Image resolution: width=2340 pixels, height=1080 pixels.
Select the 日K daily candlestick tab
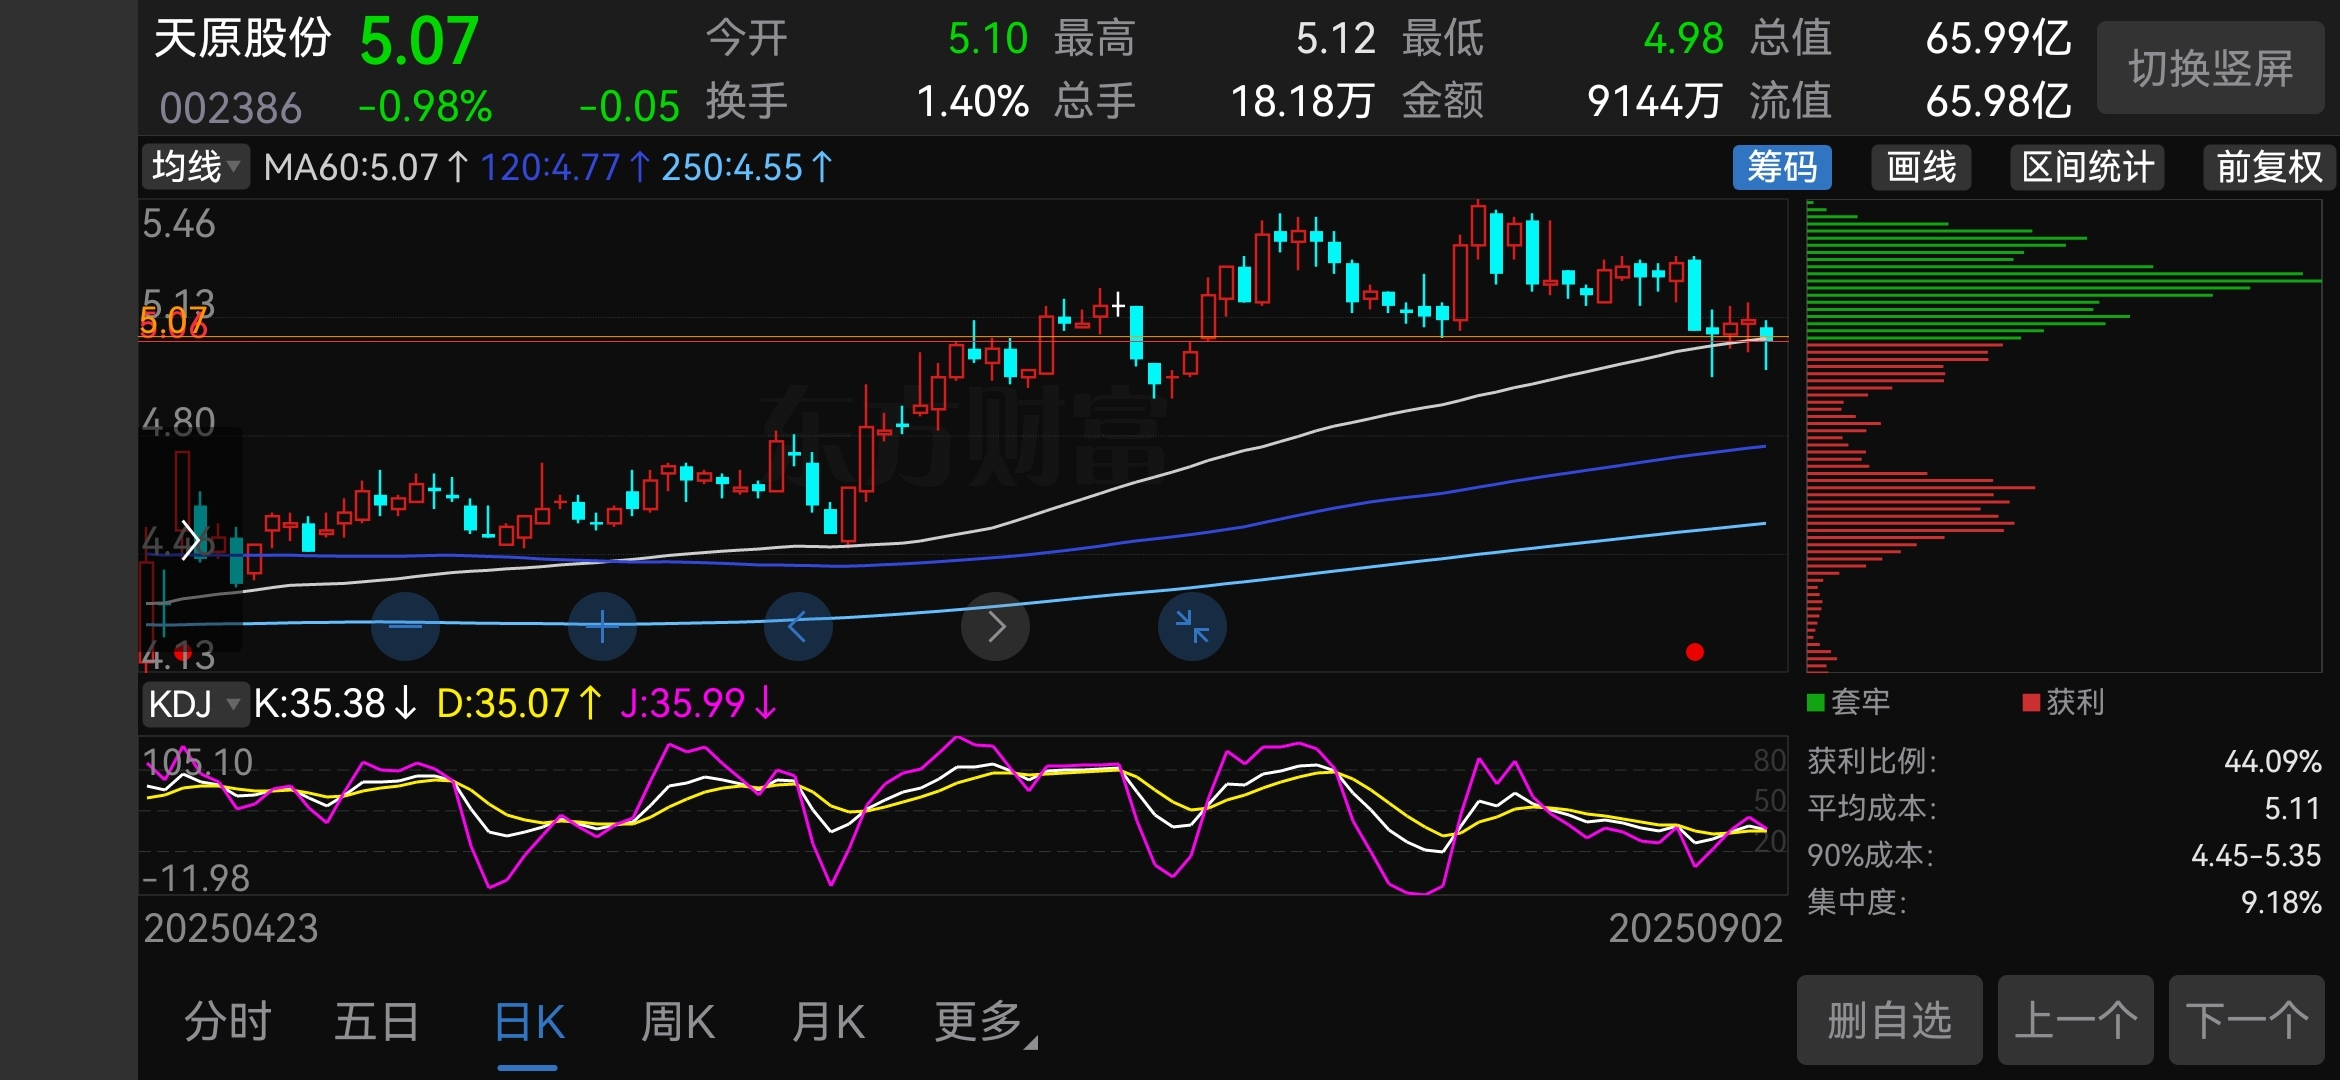click(529, 1022)
